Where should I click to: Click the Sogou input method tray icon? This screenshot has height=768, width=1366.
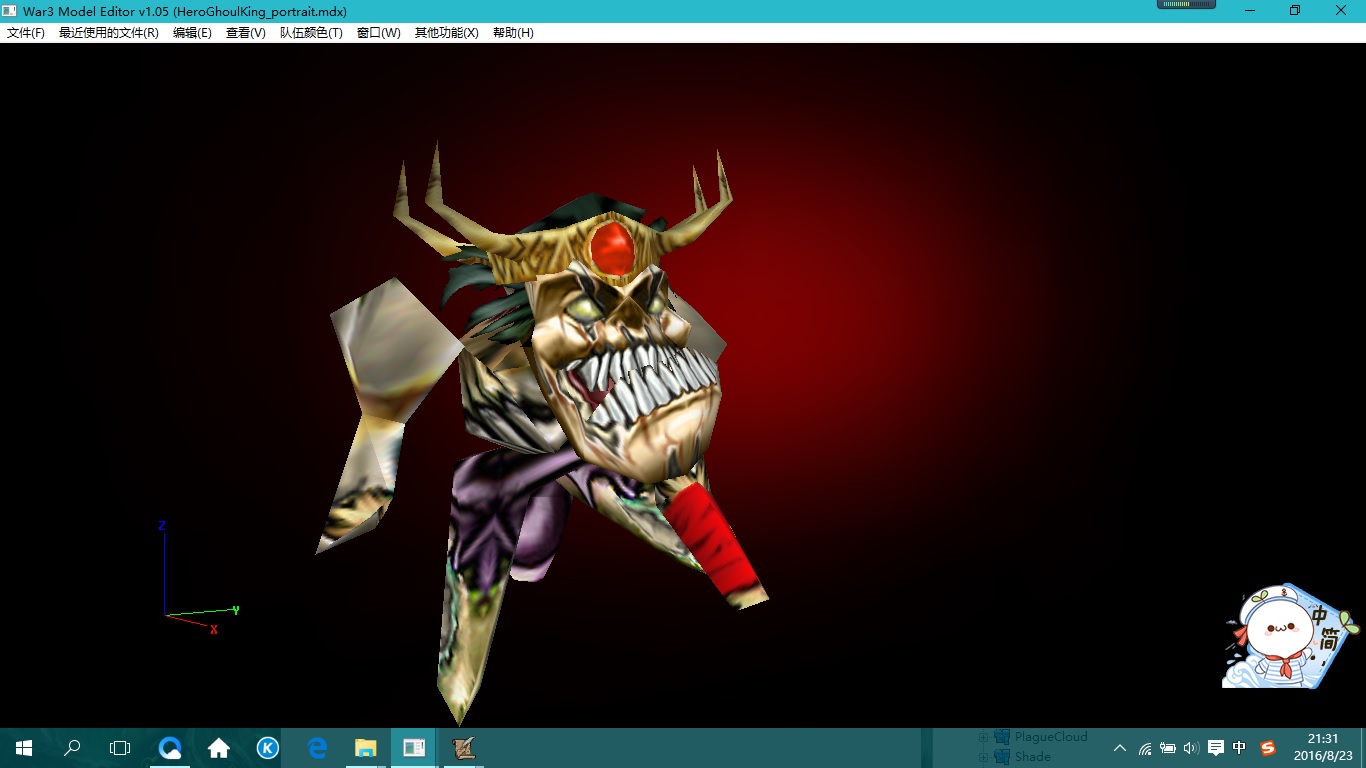(x=1268, y=748)
